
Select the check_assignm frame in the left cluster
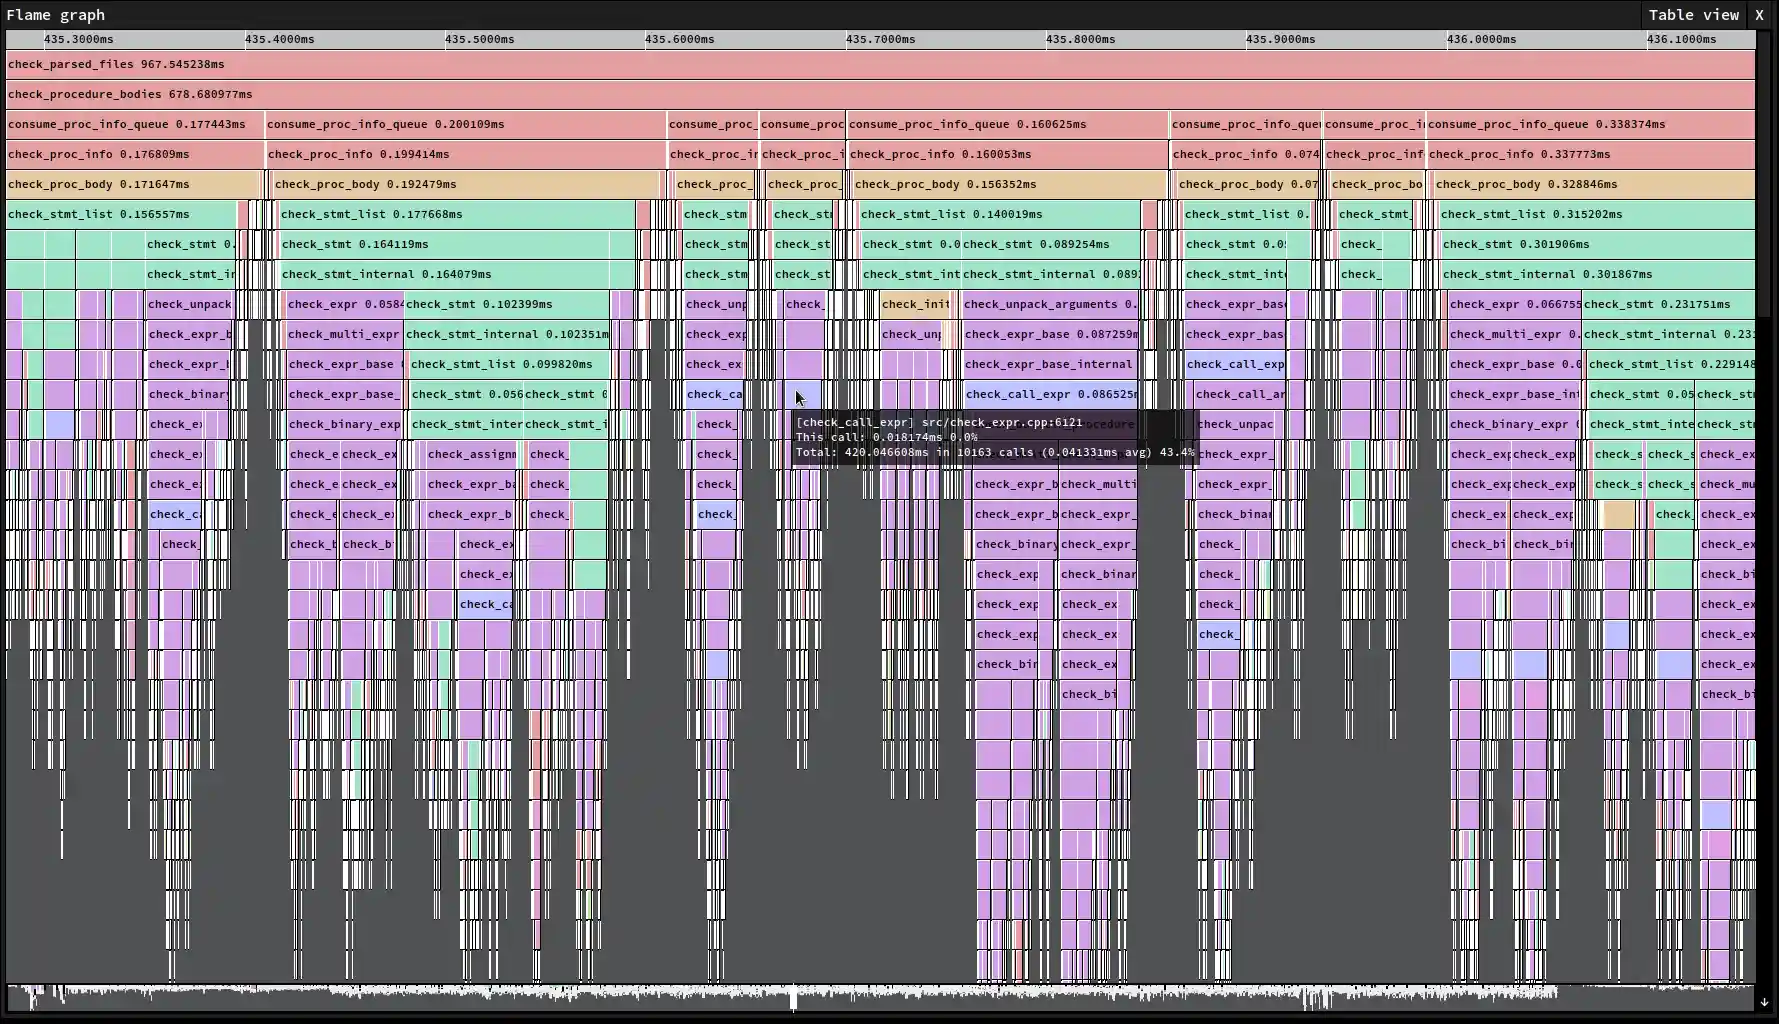[468, 454]
